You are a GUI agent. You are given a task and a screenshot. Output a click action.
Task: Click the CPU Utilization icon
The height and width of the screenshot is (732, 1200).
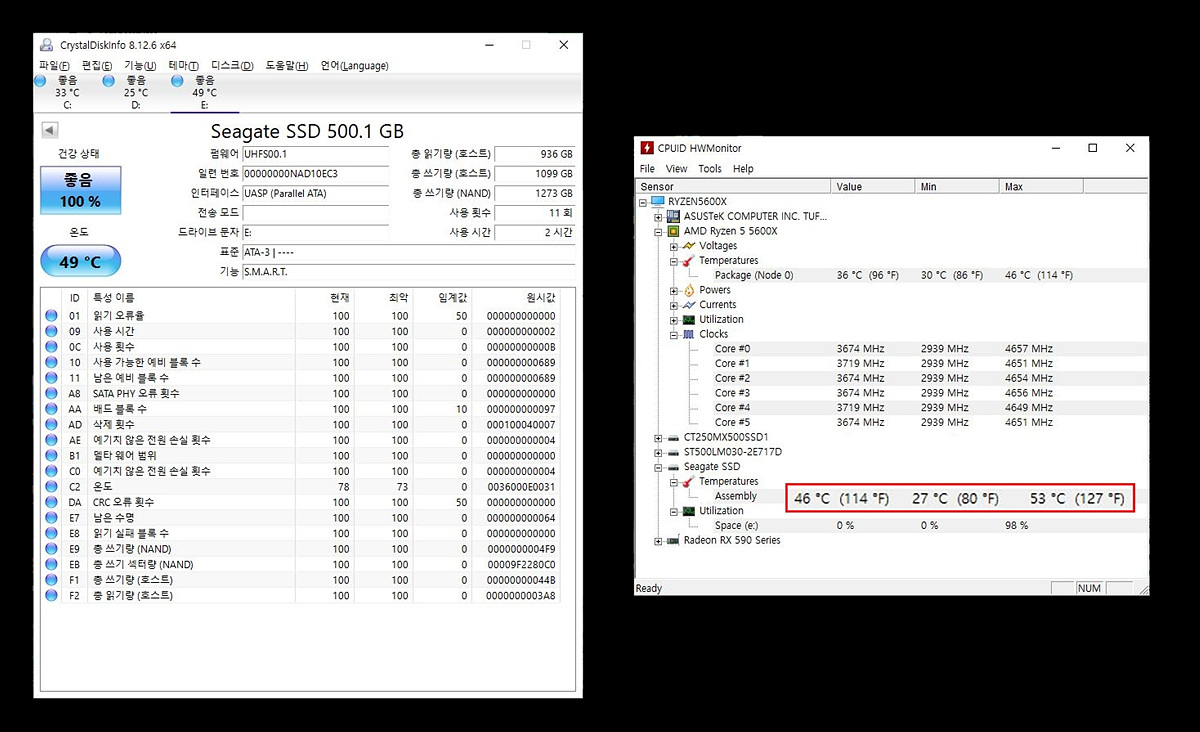(688, 320)
